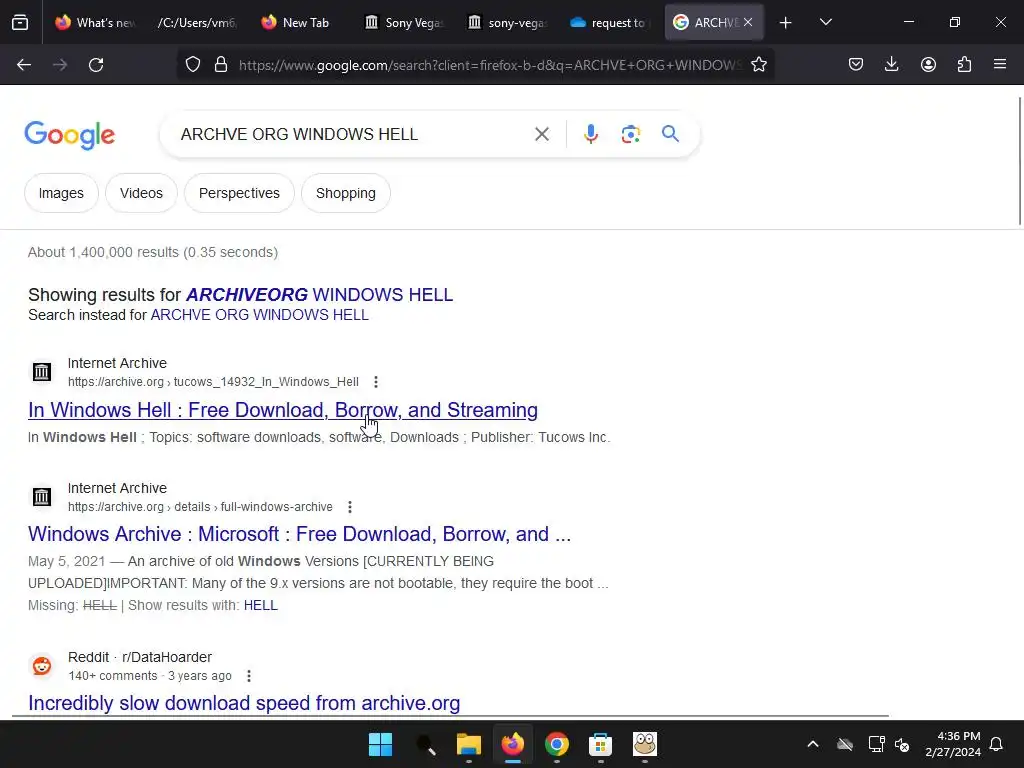Open network display tray icon
Image resolution: width=1024 pixels, height=768 pixels.
click(876, 744)
